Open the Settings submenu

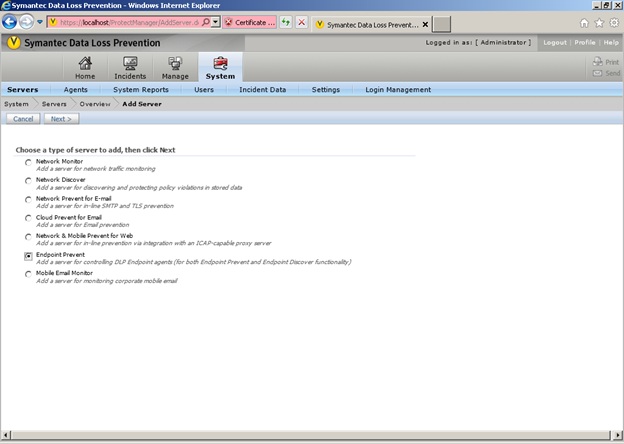click(x=326, y=90)
